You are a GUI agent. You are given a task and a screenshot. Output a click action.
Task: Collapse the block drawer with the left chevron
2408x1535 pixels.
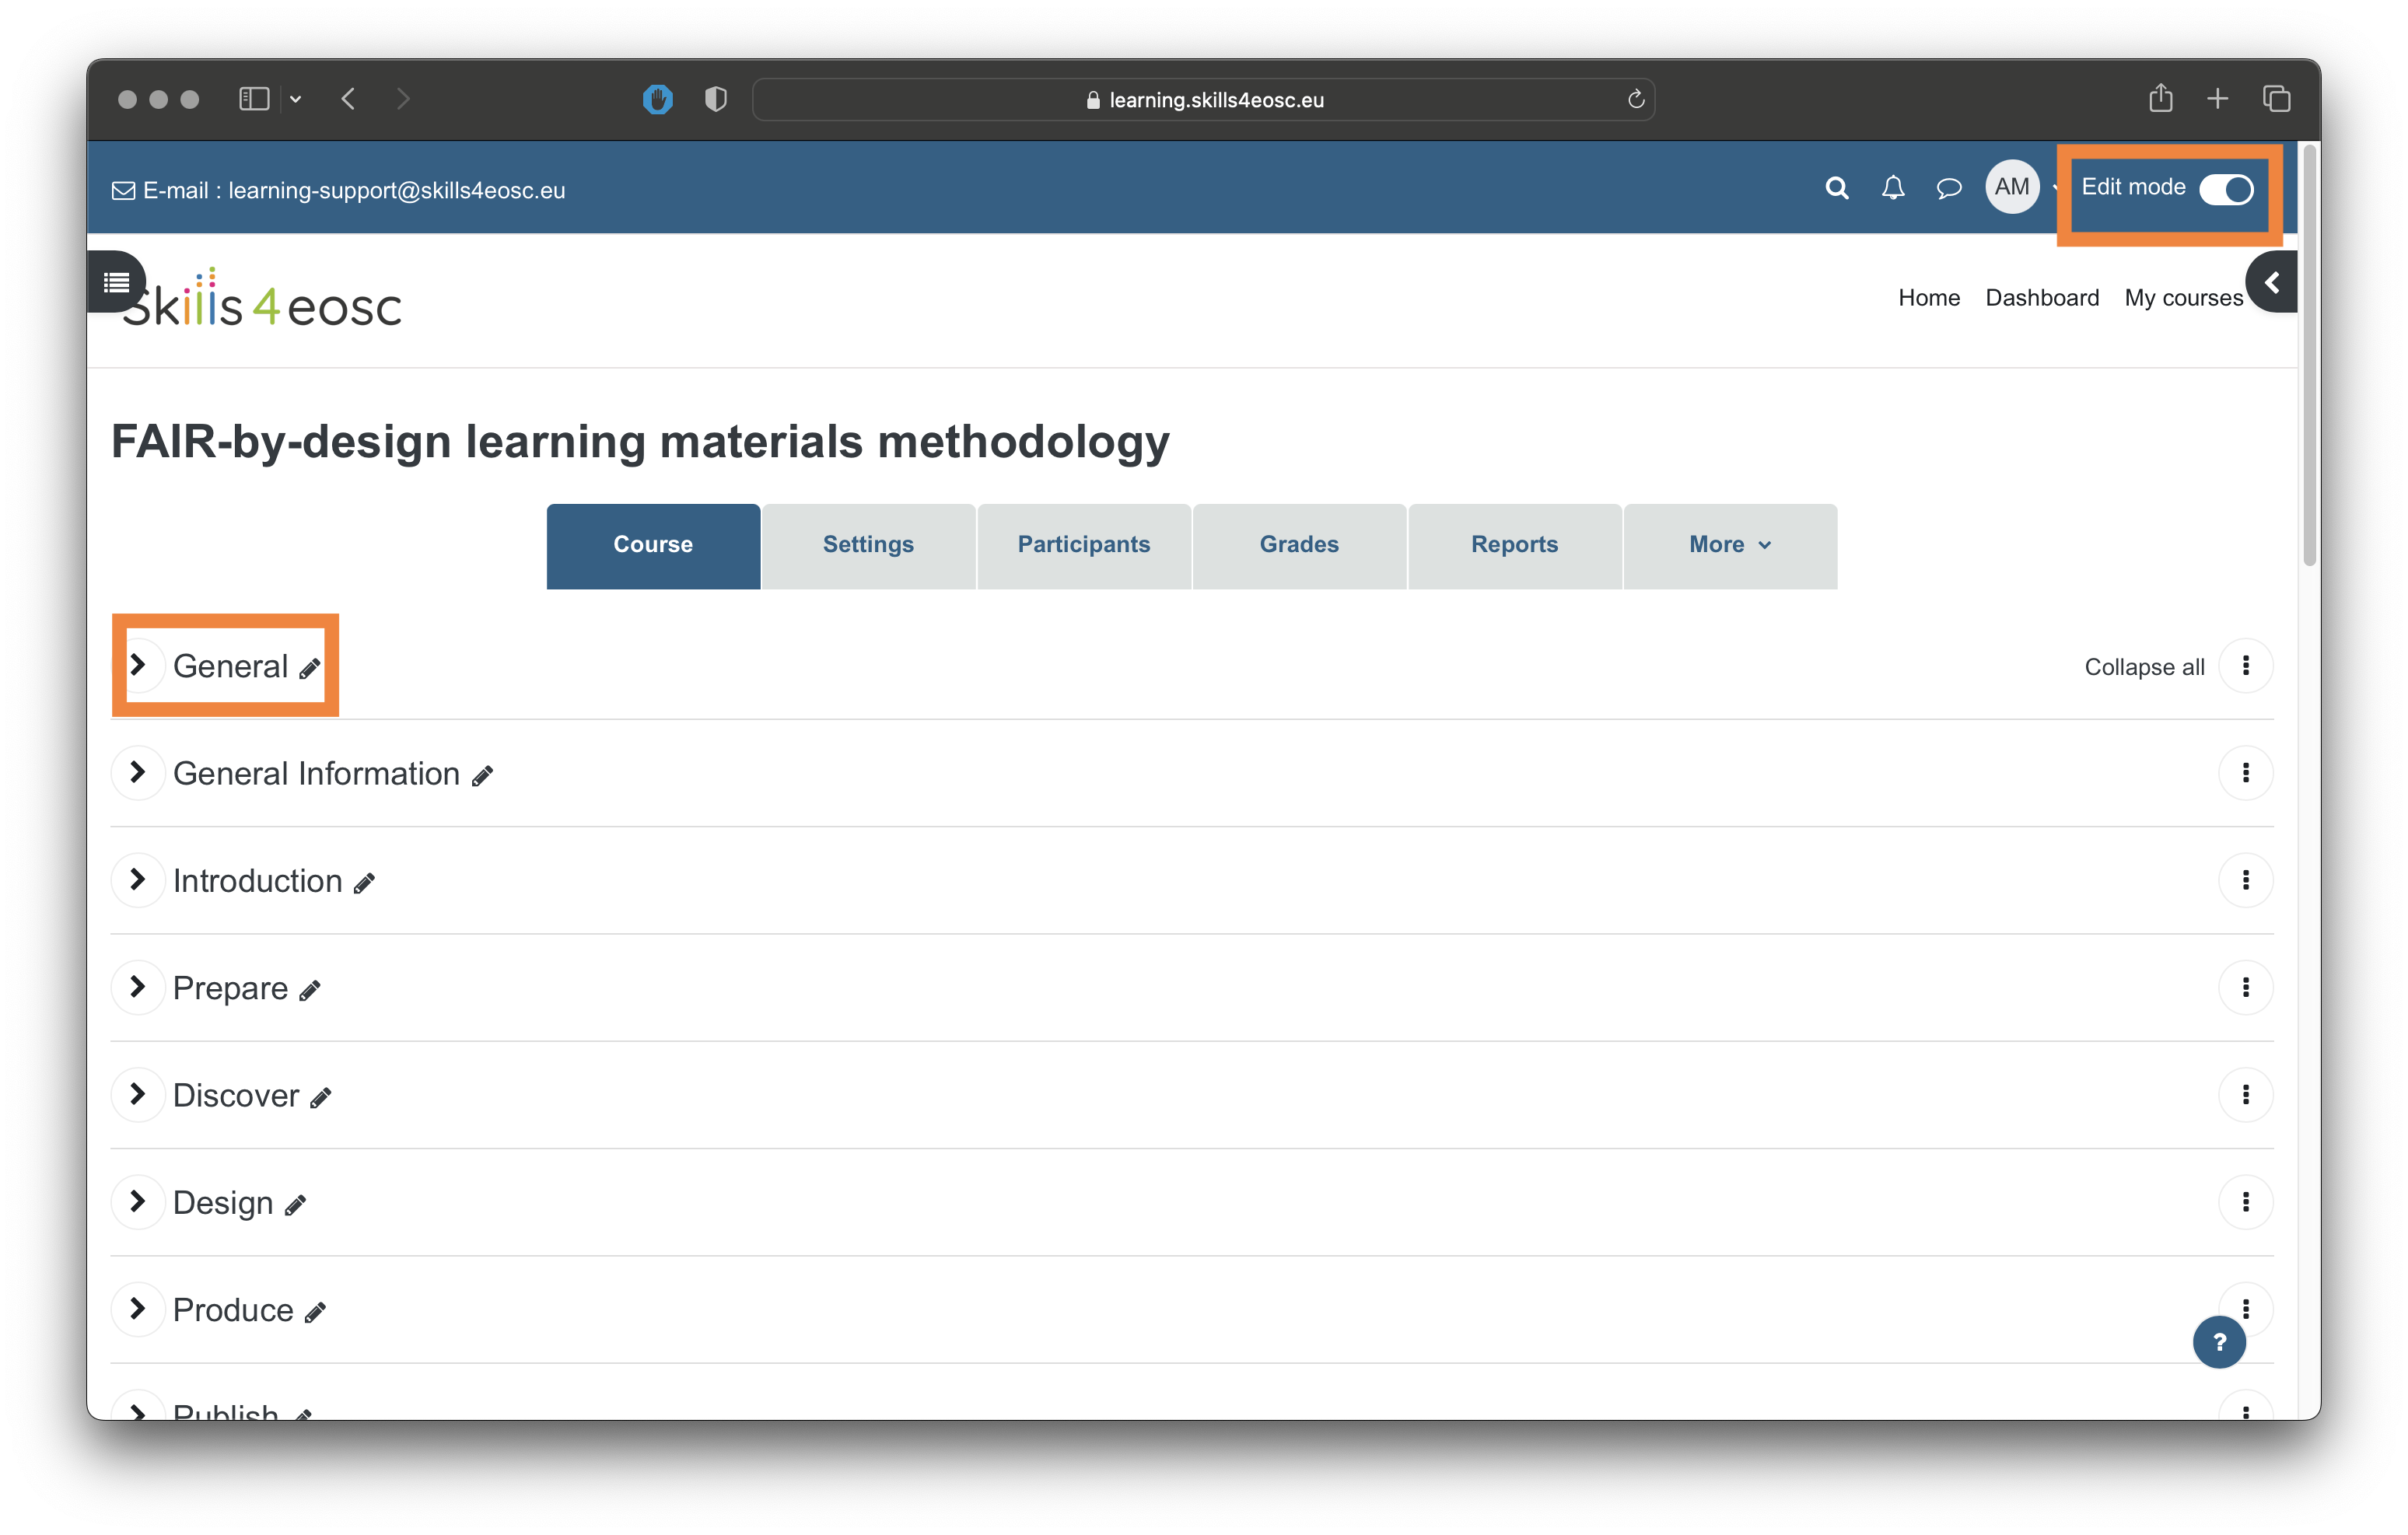coord(2272,282)
